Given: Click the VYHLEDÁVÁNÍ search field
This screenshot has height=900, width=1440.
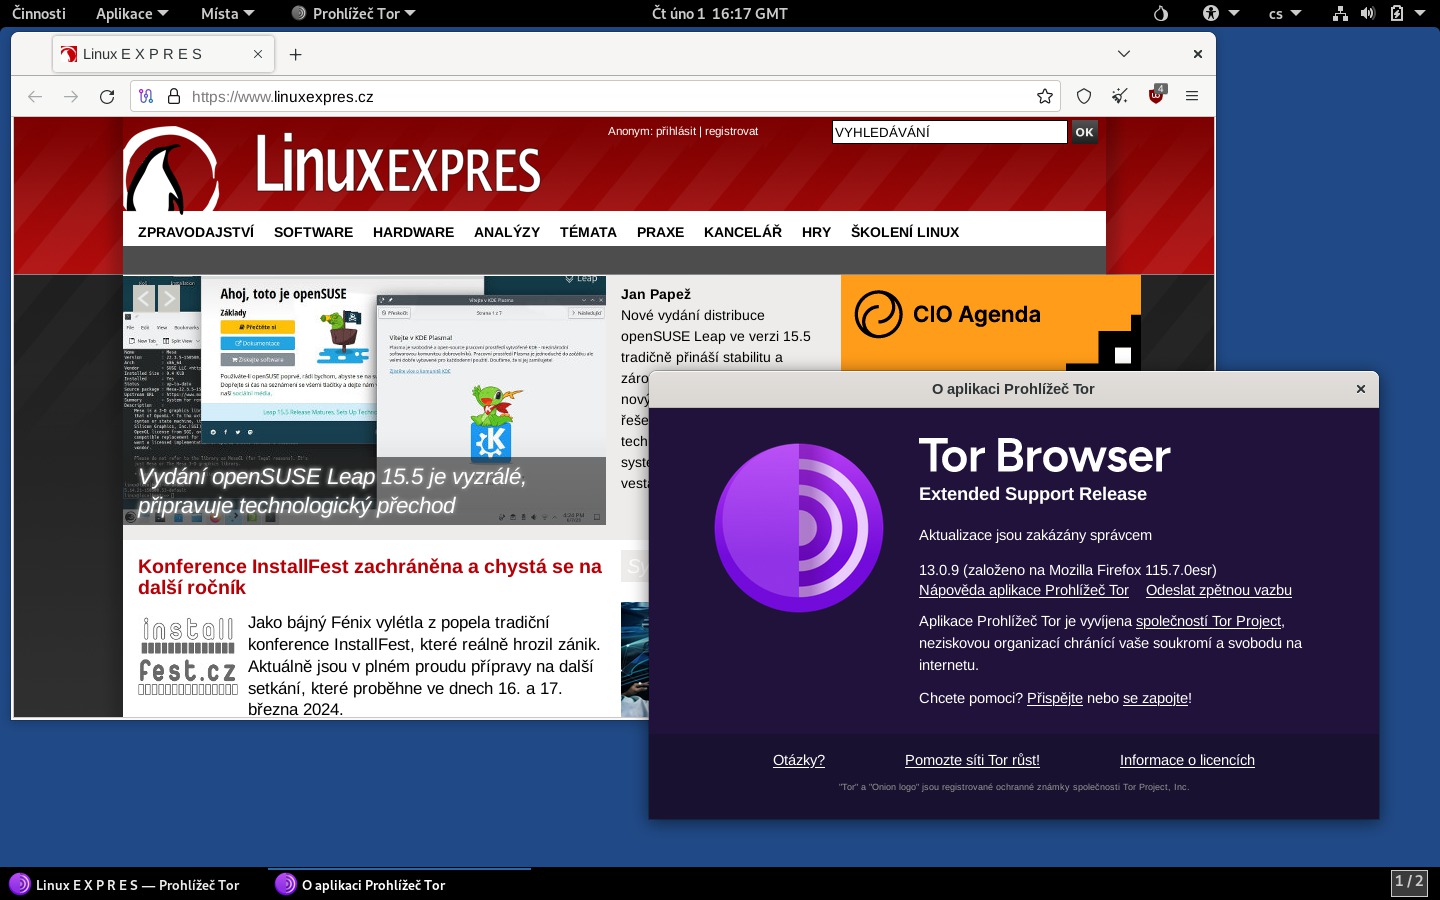Looking at the screenshot, I should (950, 132).
